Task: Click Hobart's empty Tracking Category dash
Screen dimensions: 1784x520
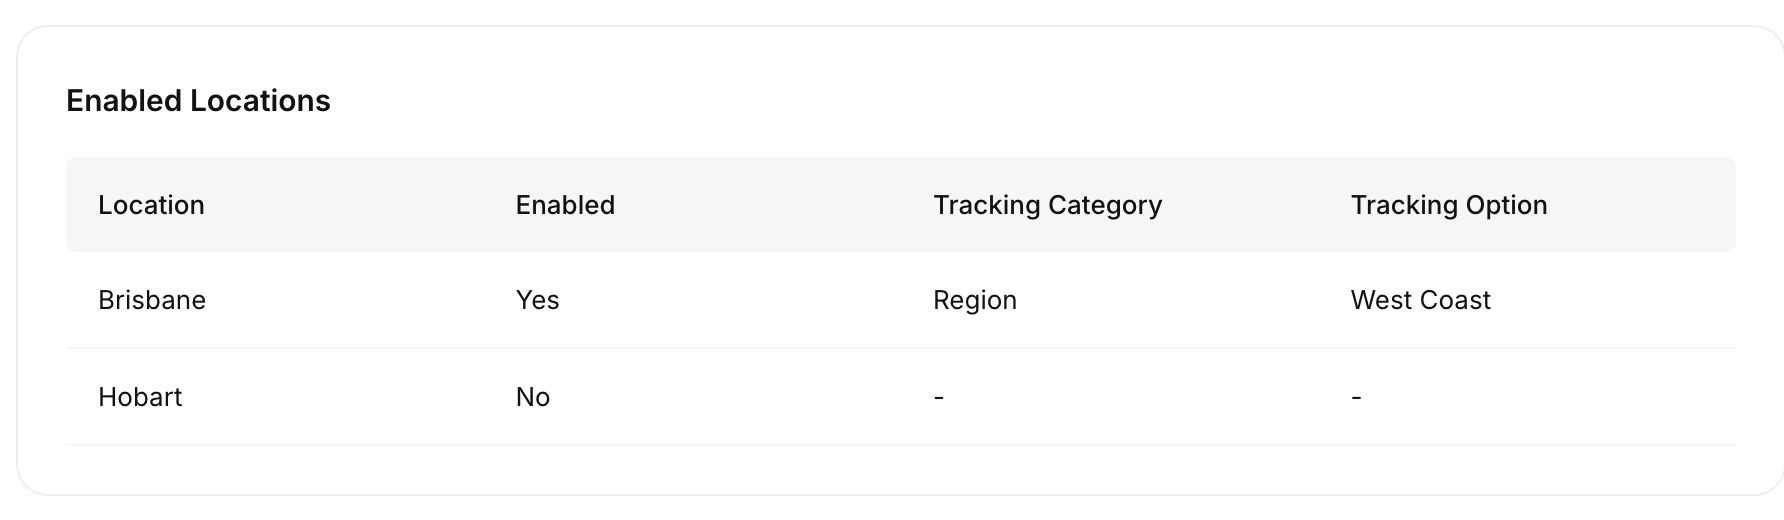Action: click(x=938, y=397)
